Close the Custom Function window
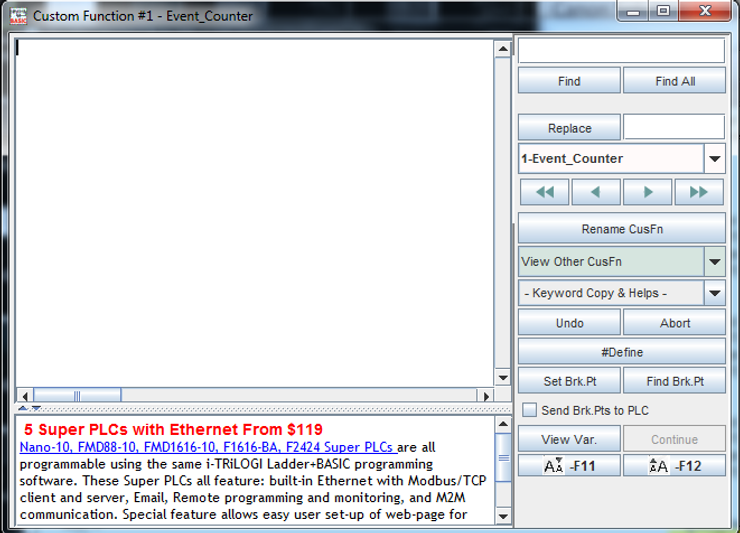The width and height of the screenshot is (740, 533). pyautogui.click(x=705, y=11)
